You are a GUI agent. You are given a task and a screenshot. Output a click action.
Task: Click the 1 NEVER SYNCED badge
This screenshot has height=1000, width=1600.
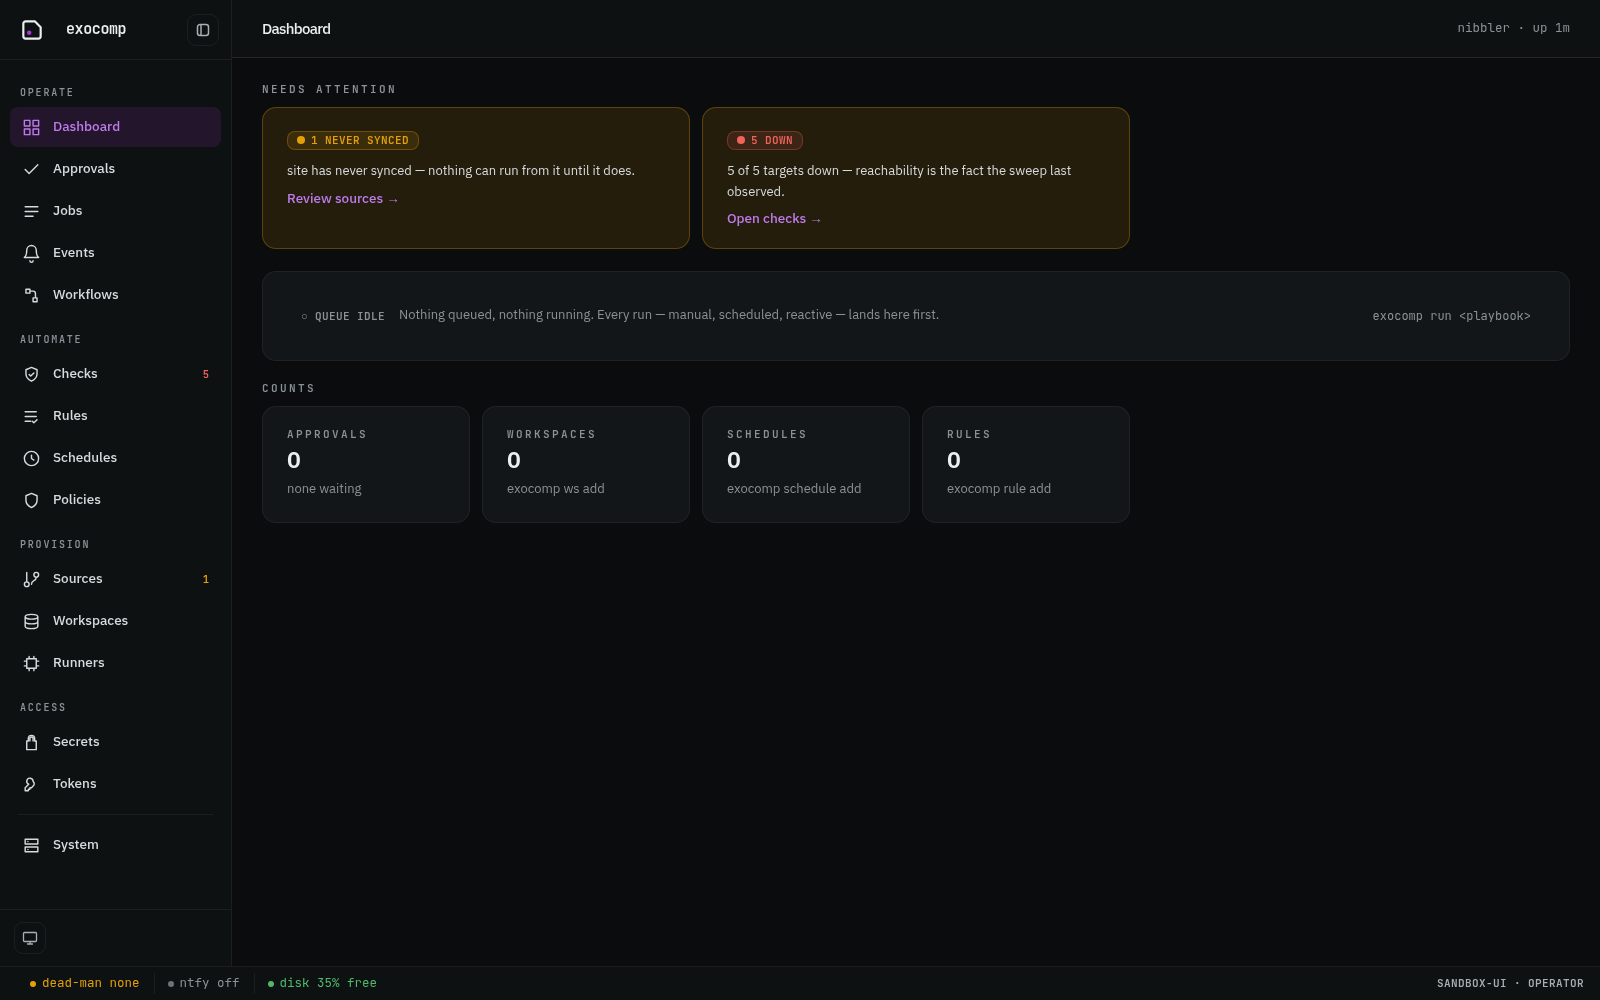point(353,141)
